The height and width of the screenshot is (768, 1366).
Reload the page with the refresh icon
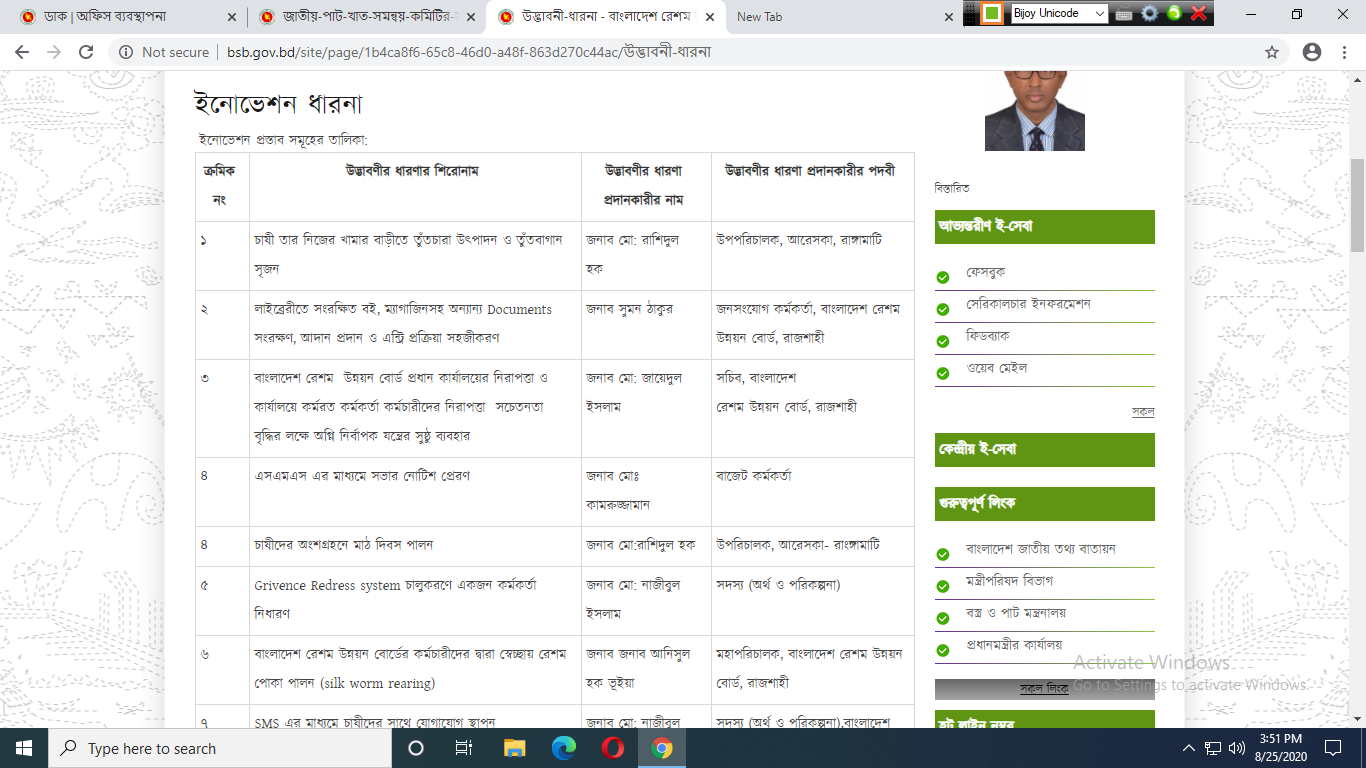(86, 52)
